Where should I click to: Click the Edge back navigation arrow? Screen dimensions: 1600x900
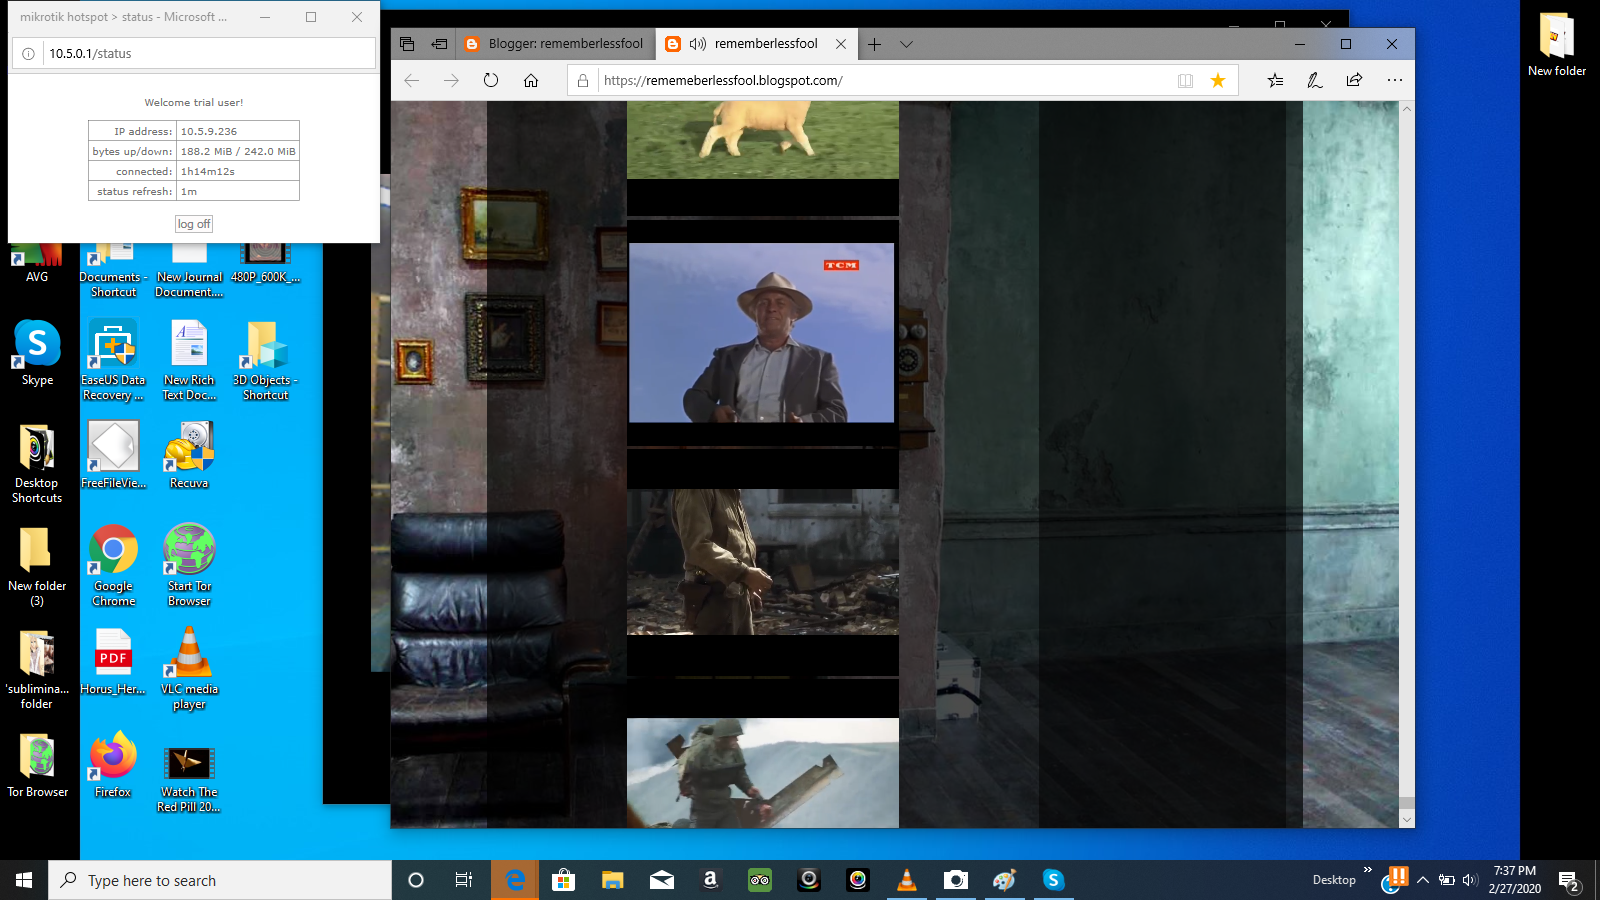[x=412, y=80]
